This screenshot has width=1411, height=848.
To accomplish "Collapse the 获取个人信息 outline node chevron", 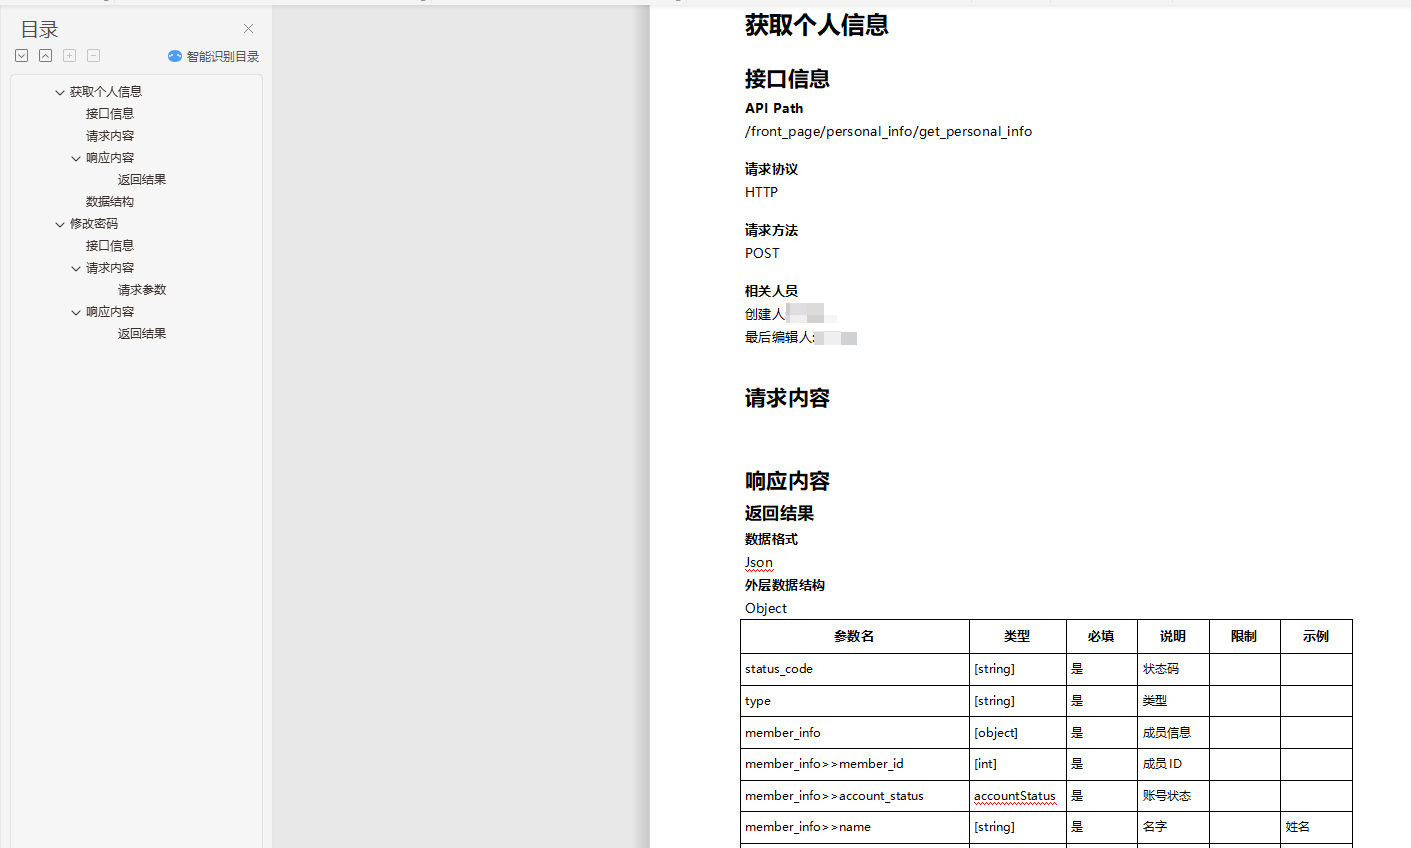I will (x=60, y=92).
